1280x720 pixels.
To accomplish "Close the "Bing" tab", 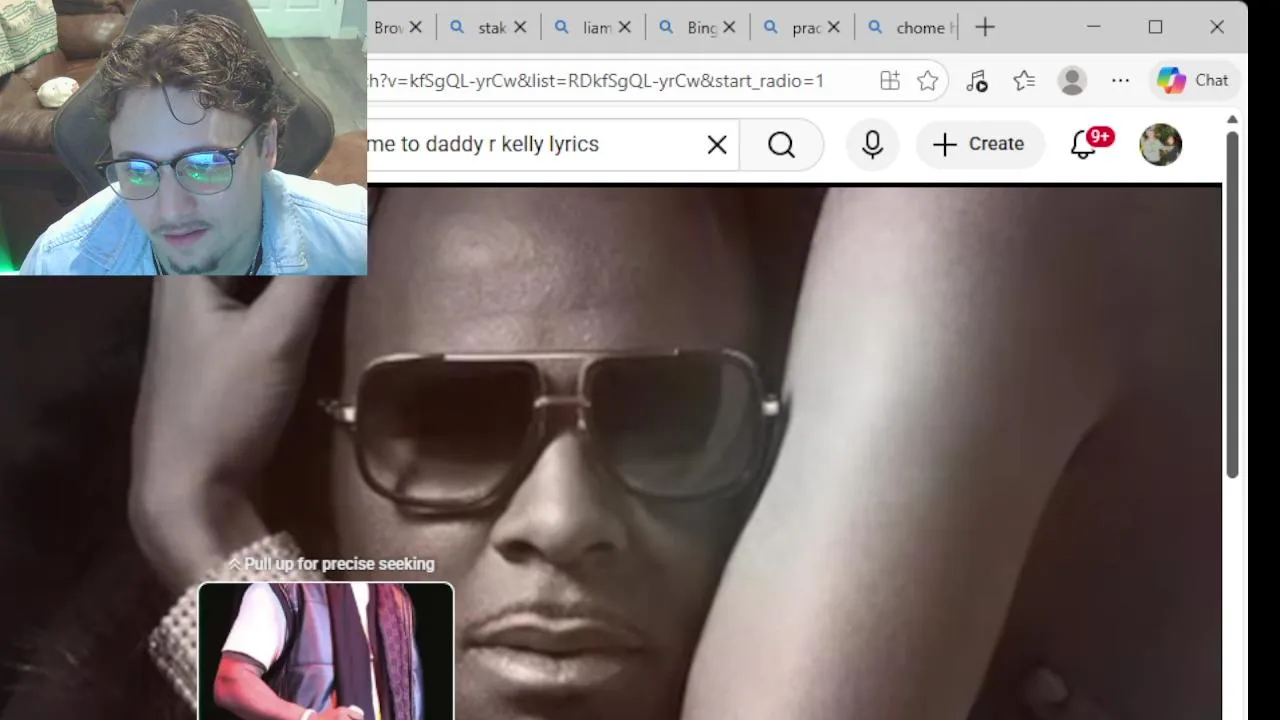I will pyautogui.click(x=729, y=28).
